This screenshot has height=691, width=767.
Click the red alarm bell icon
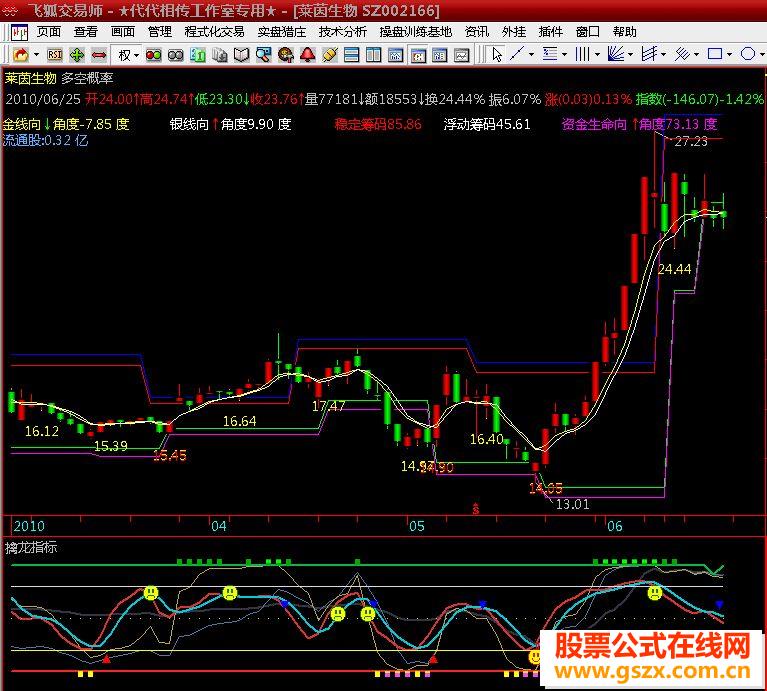pyautogui.click(x=307, y=54)
